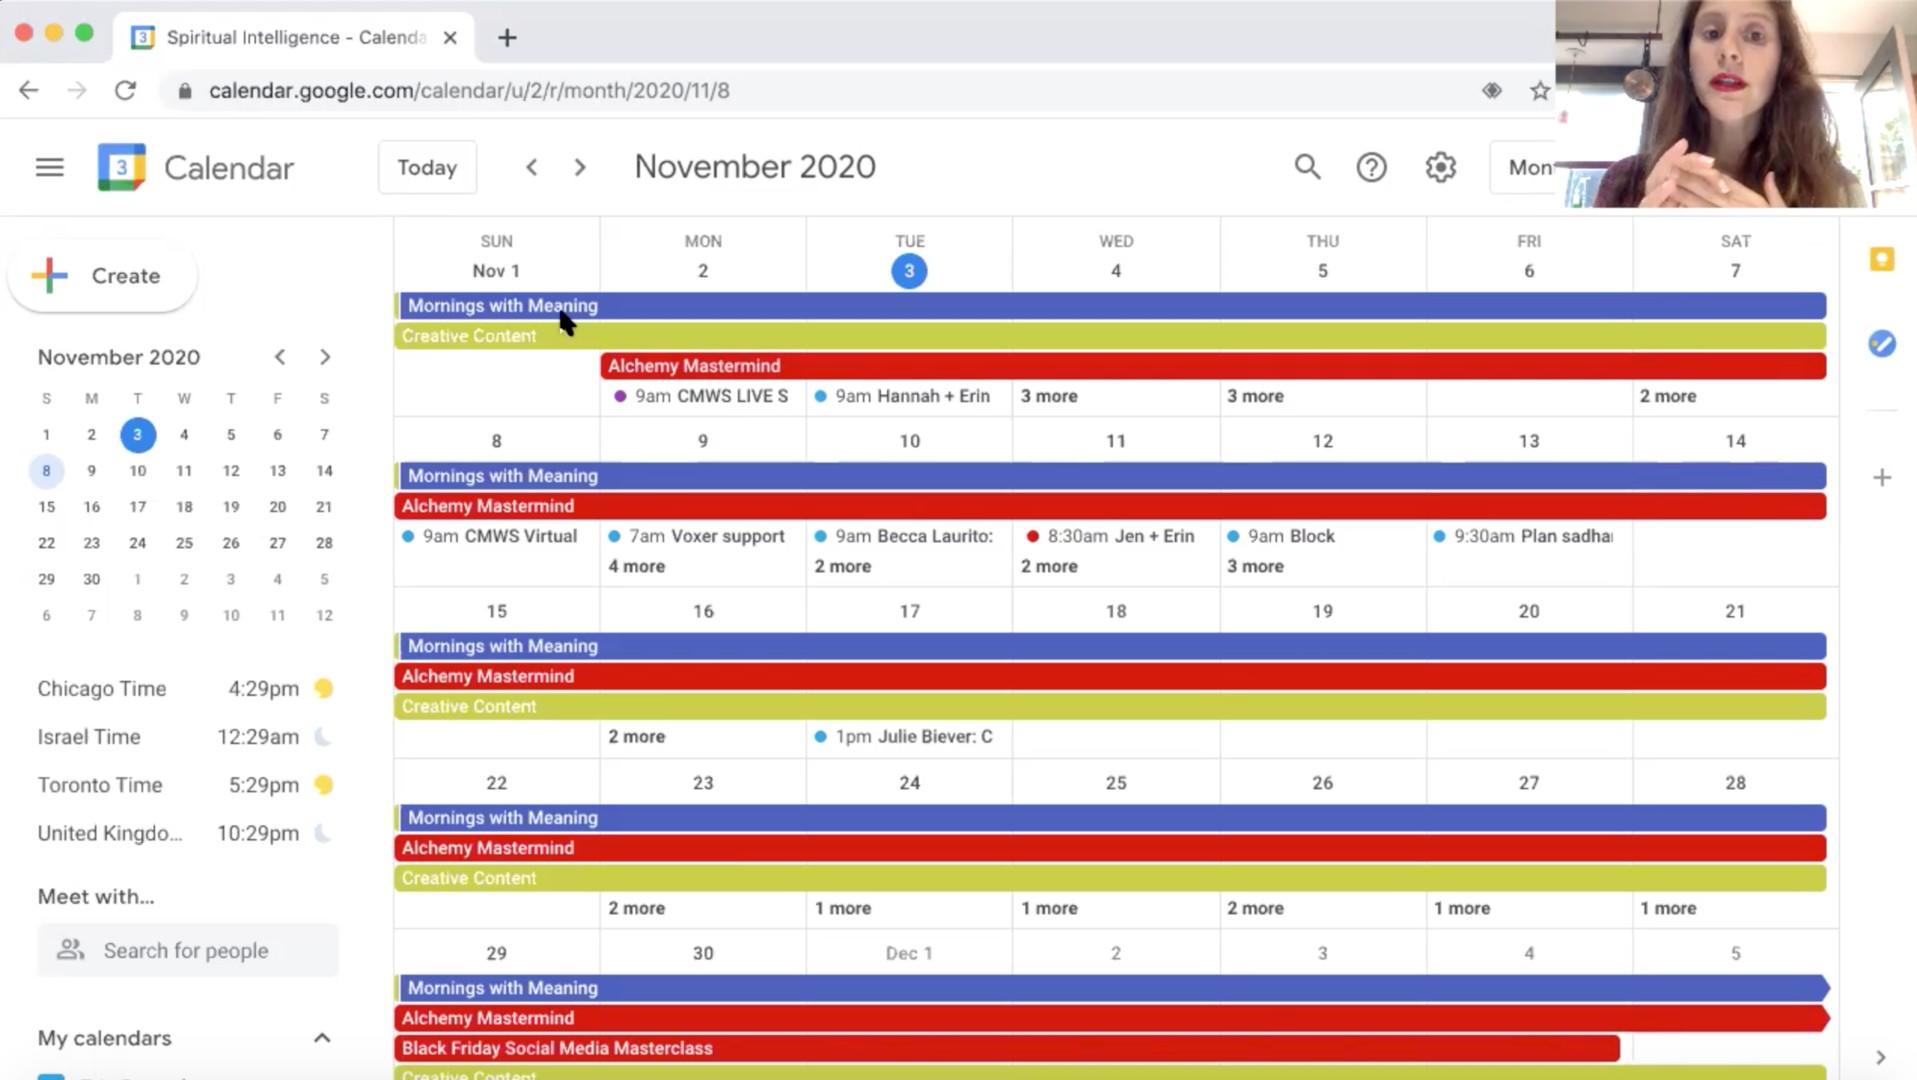The image size is (1917, 1080).
Task: Click the browser address bar URL
Action: (x=469, y=91)
